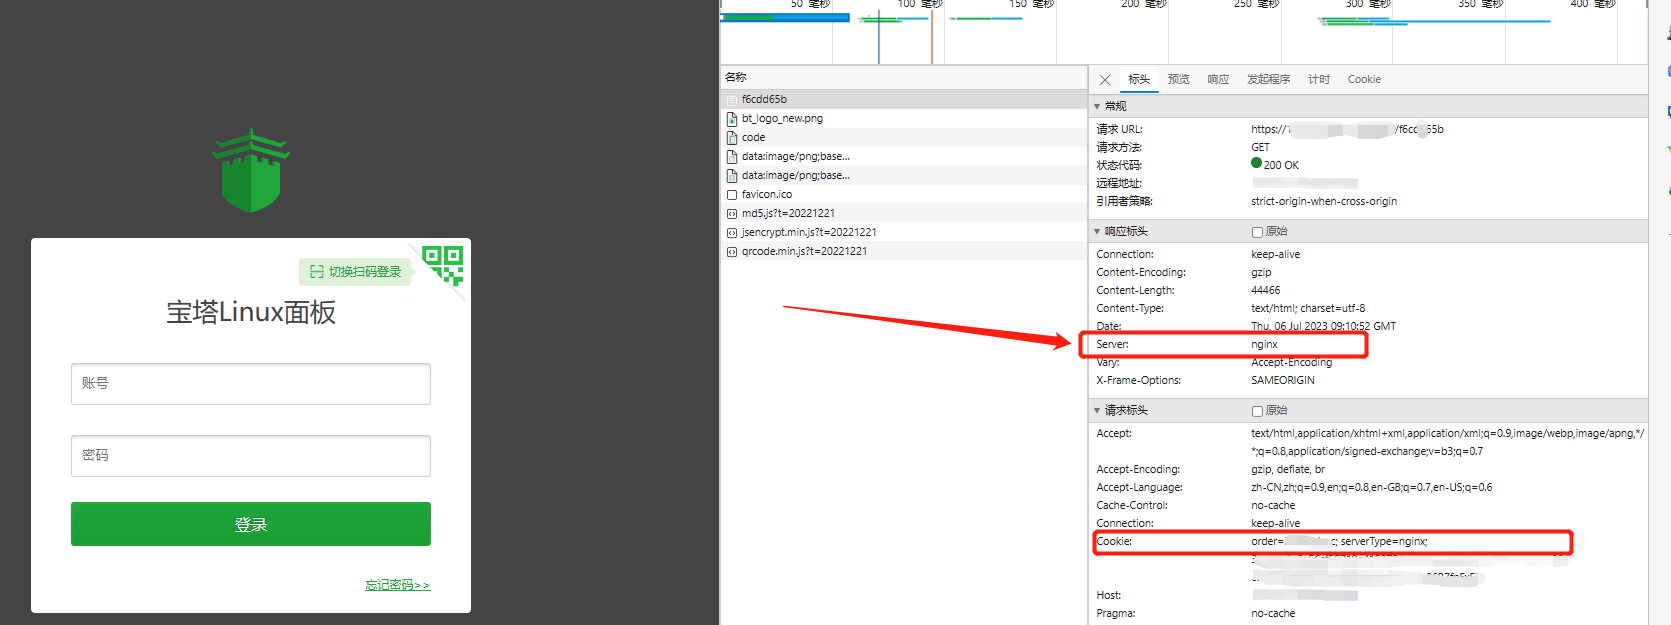Select the md5.js?t=20221221 request

[904, 213]
